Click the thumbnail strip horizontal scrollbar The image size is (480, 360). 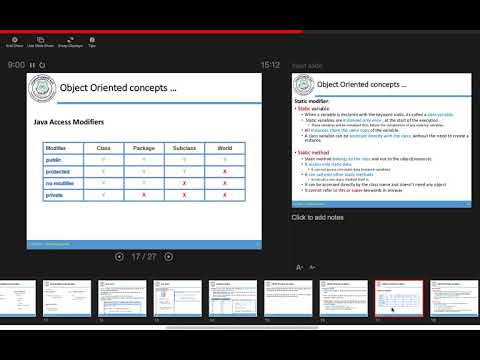[242, 328]
